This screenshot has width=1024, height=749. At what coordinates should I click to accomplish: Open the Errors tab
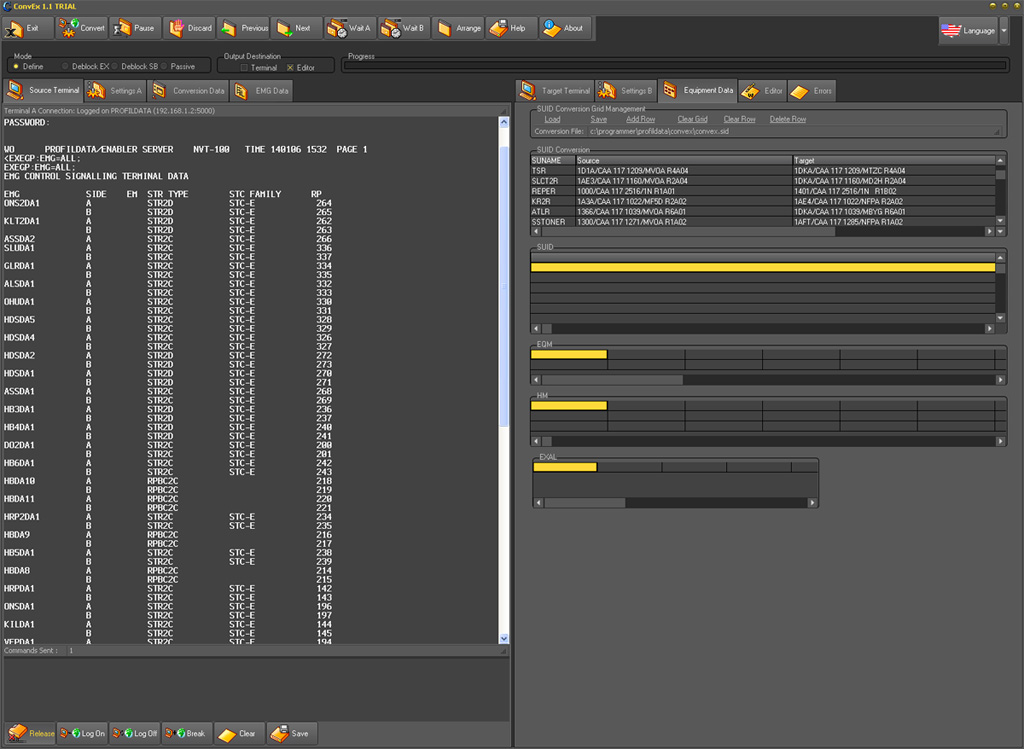[811, 91]
